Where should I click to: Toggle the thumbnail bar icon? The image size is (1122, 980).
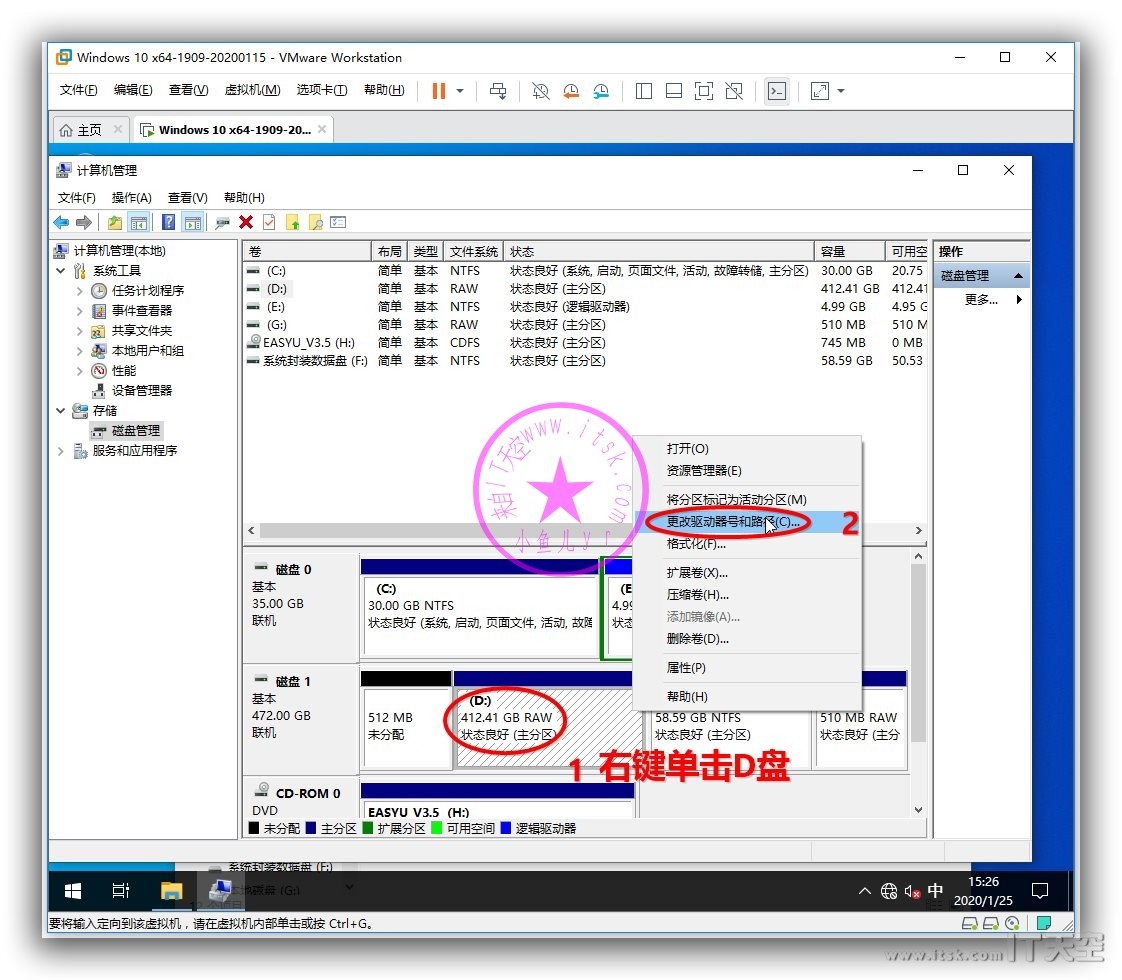pyautogui.click(x=673, y=91)
